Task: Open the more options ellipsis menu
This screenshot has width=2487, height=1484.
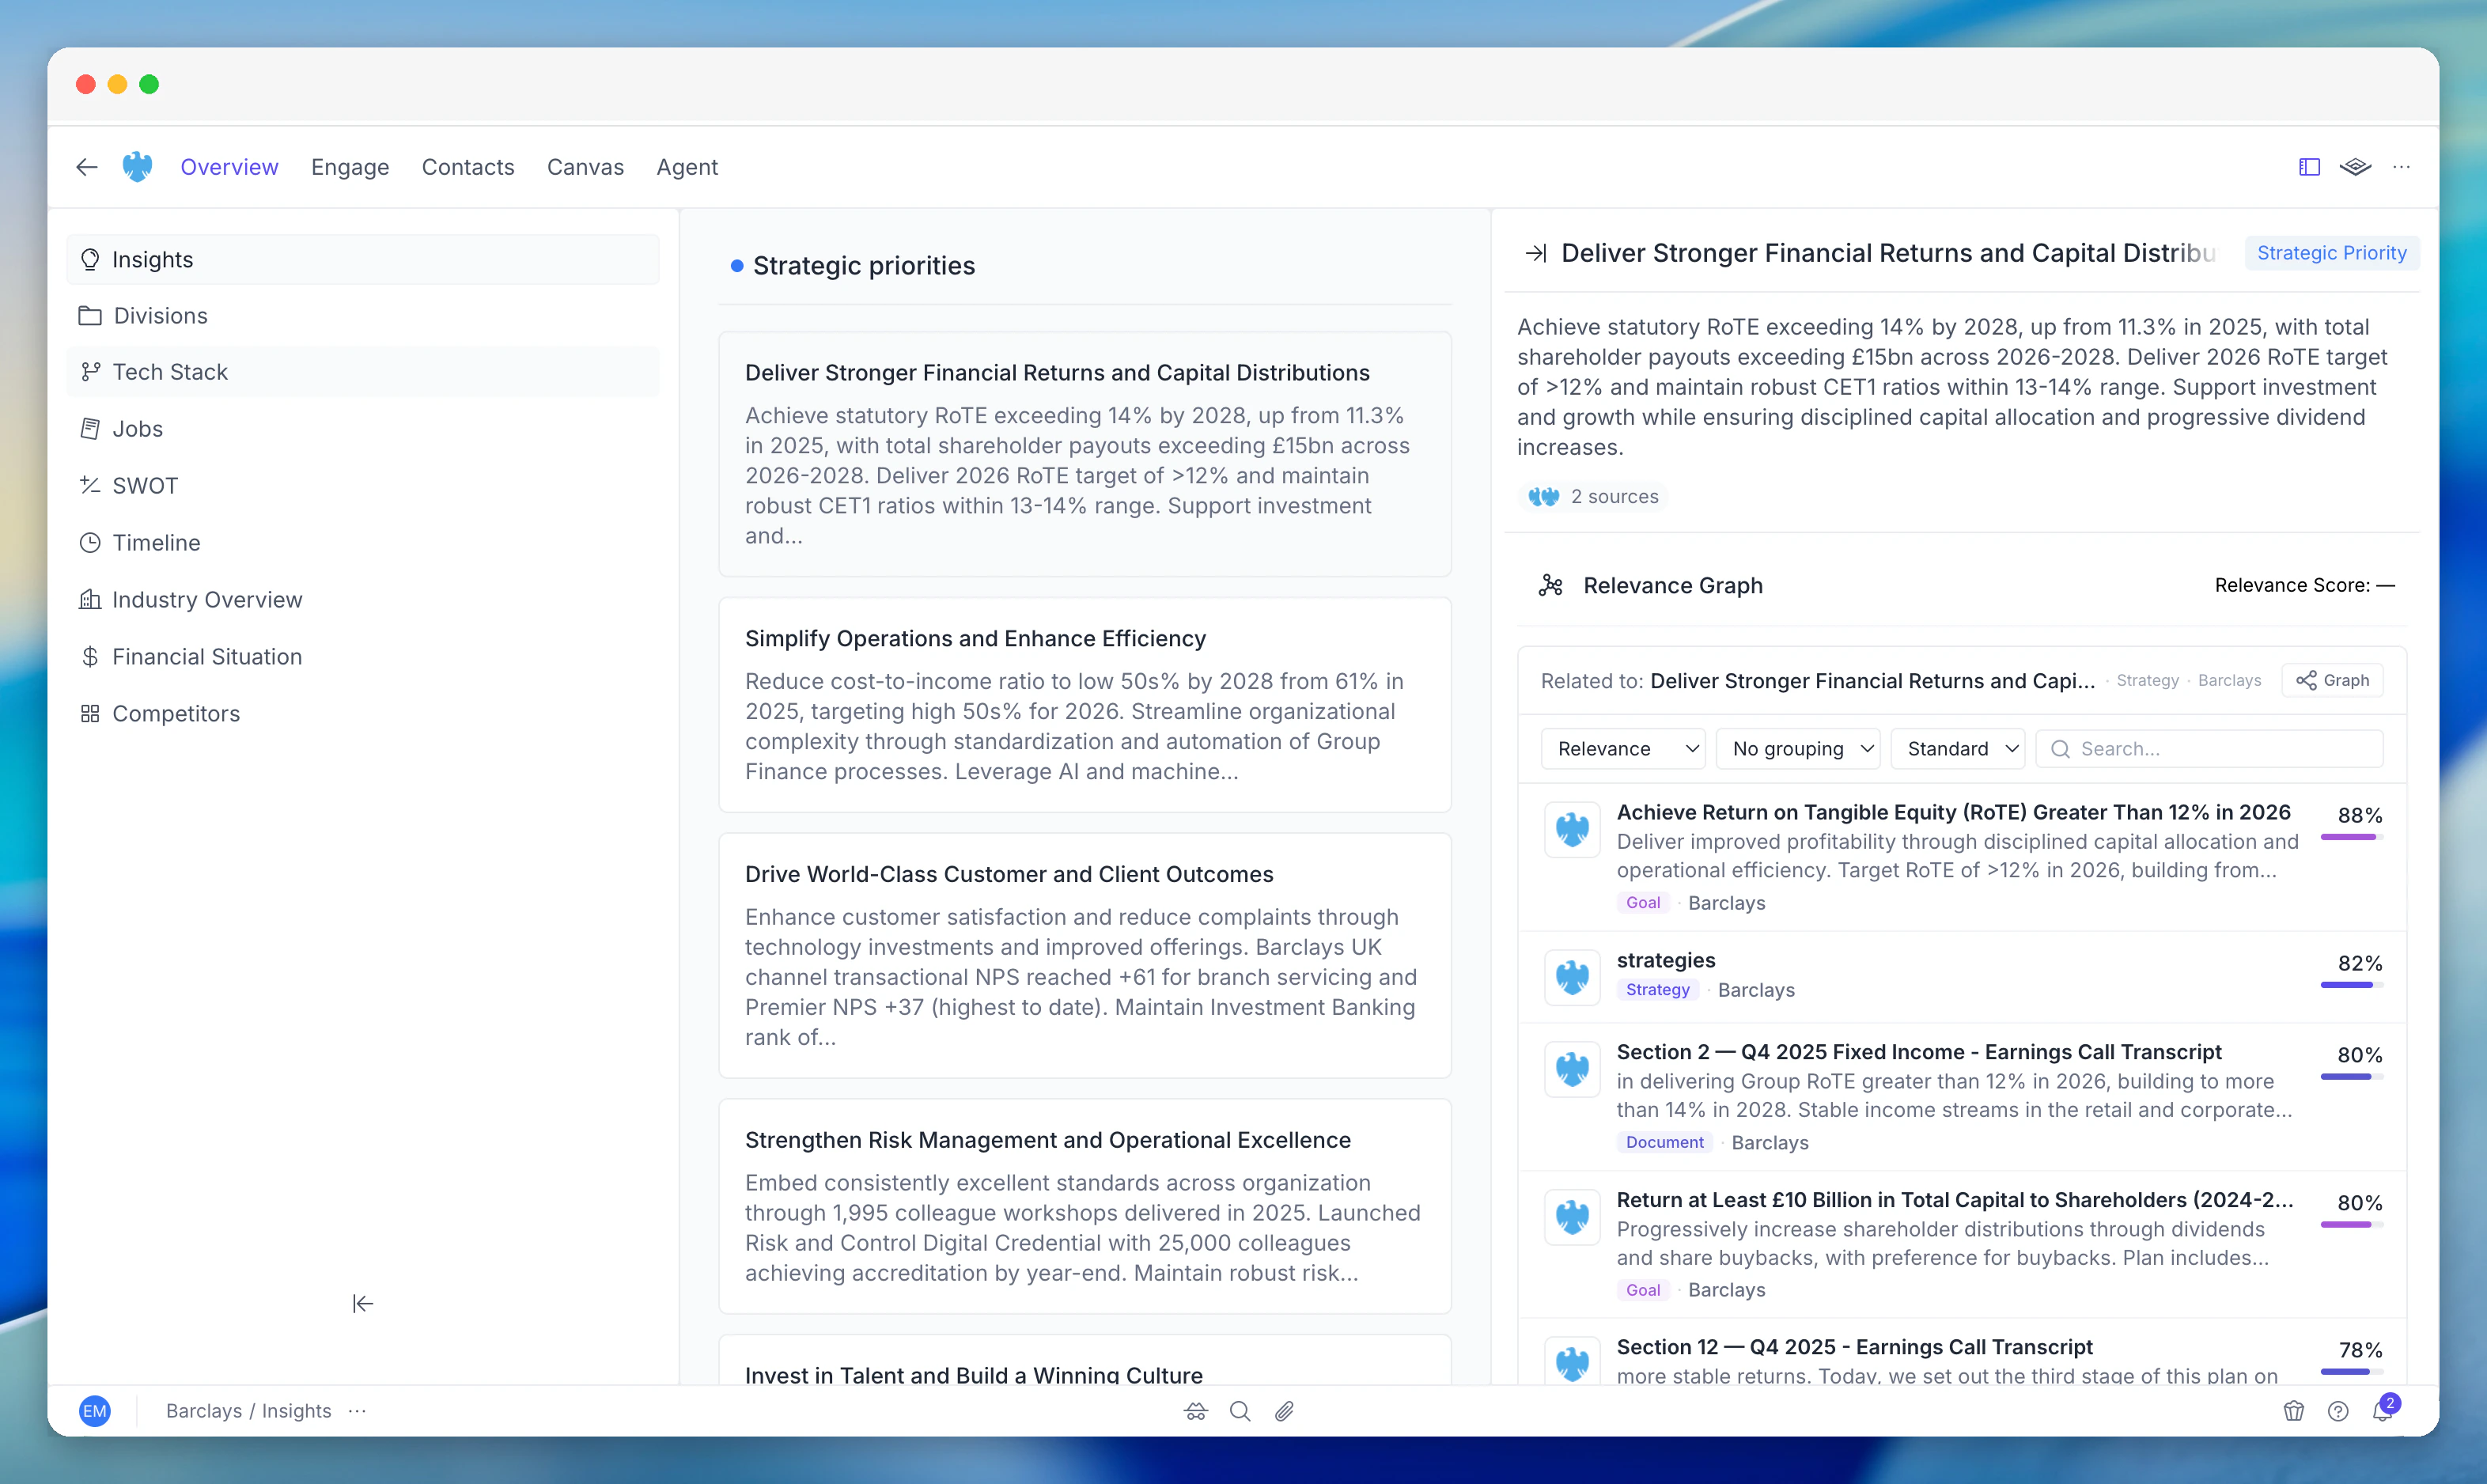Action: click(2403, 166)
